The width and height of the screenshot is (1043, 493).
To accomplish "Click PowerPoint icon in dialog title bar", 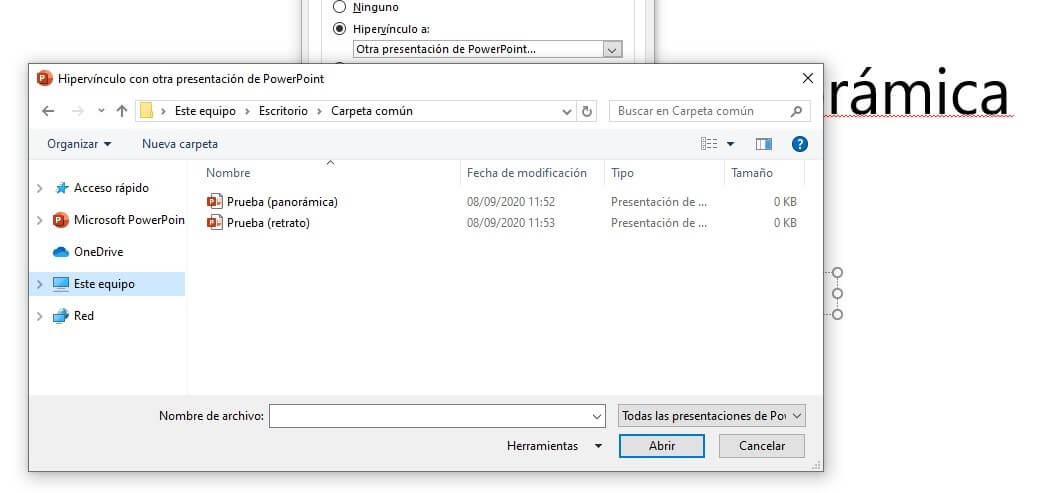I will pyautogui.click(x=45, y=79).
